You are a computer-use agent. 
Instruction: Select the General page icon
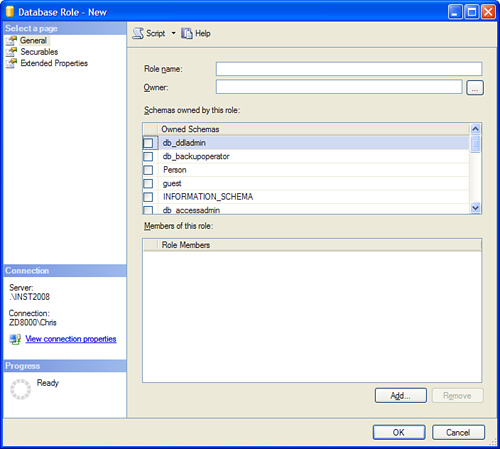point(11,41)
